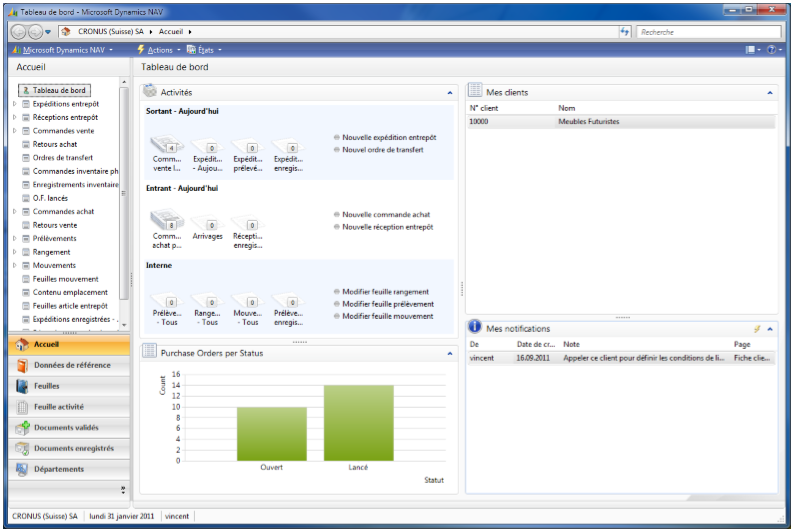Click Modifier feuille prélèvement link

(x=388, y=304)
